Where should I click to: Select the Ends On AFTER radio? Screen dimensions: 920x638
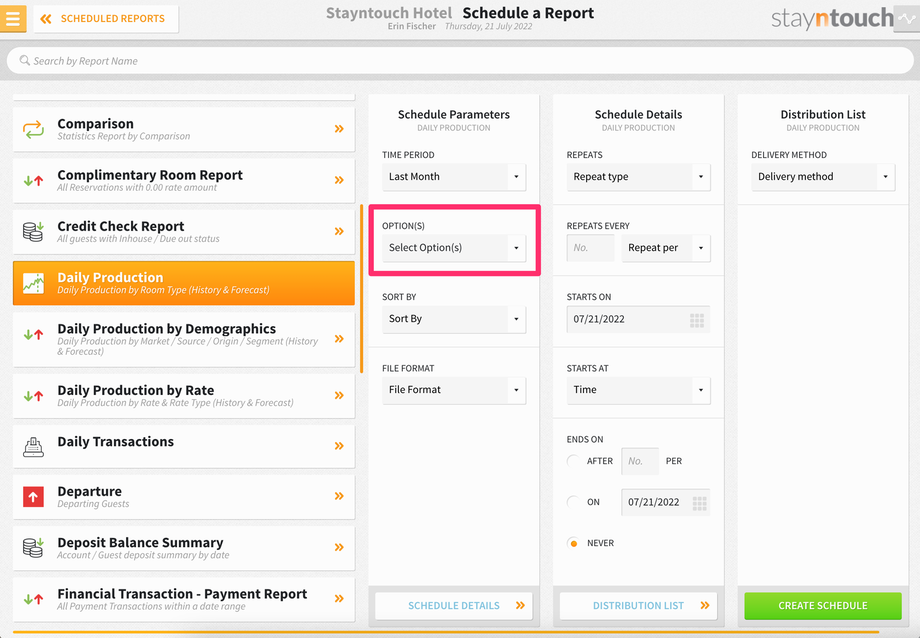coord(573,461)
